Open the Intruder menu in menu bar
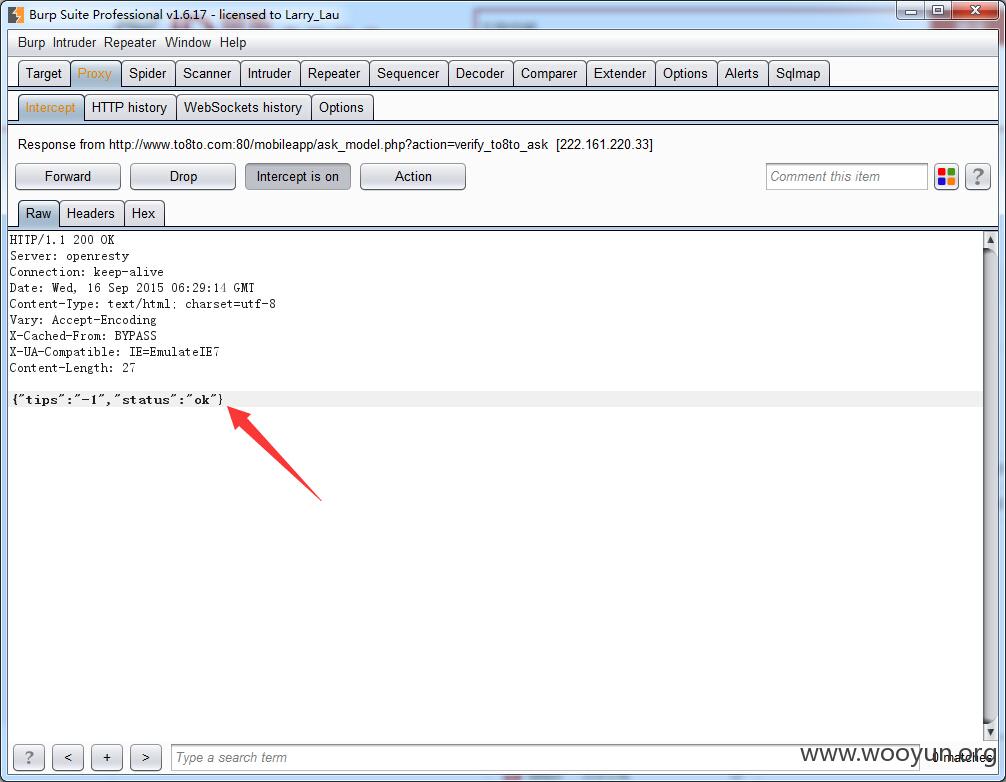The height and width of the screenshot is (782, 1006). coord(74,42)
